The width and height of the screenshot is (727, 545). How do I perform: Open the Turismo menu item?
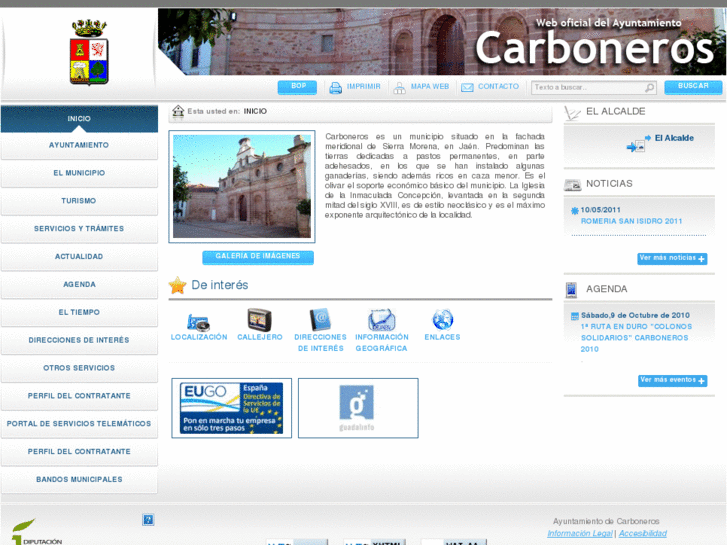coord(79,201)
